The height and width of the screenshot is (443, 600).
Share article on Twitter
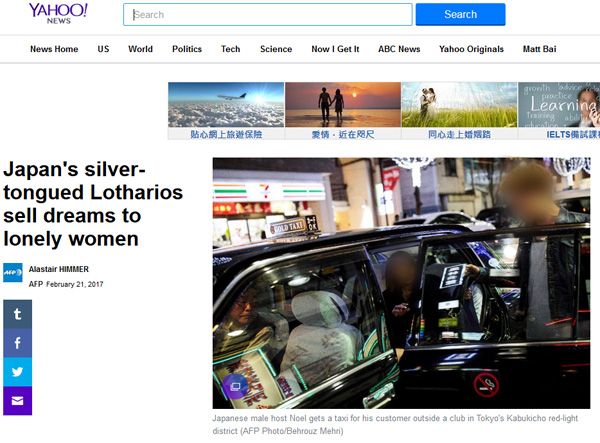point(18,372)
